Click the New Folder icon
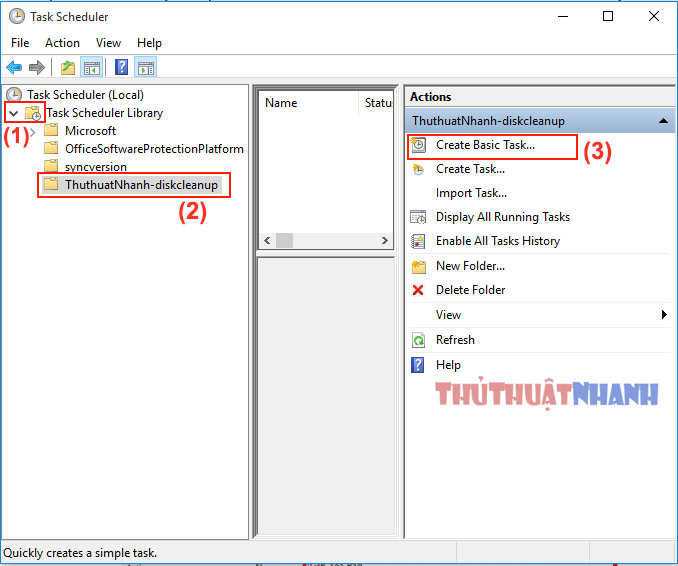Image resolution: width=678 pixels, height=566 pixels. click(419, 267)
